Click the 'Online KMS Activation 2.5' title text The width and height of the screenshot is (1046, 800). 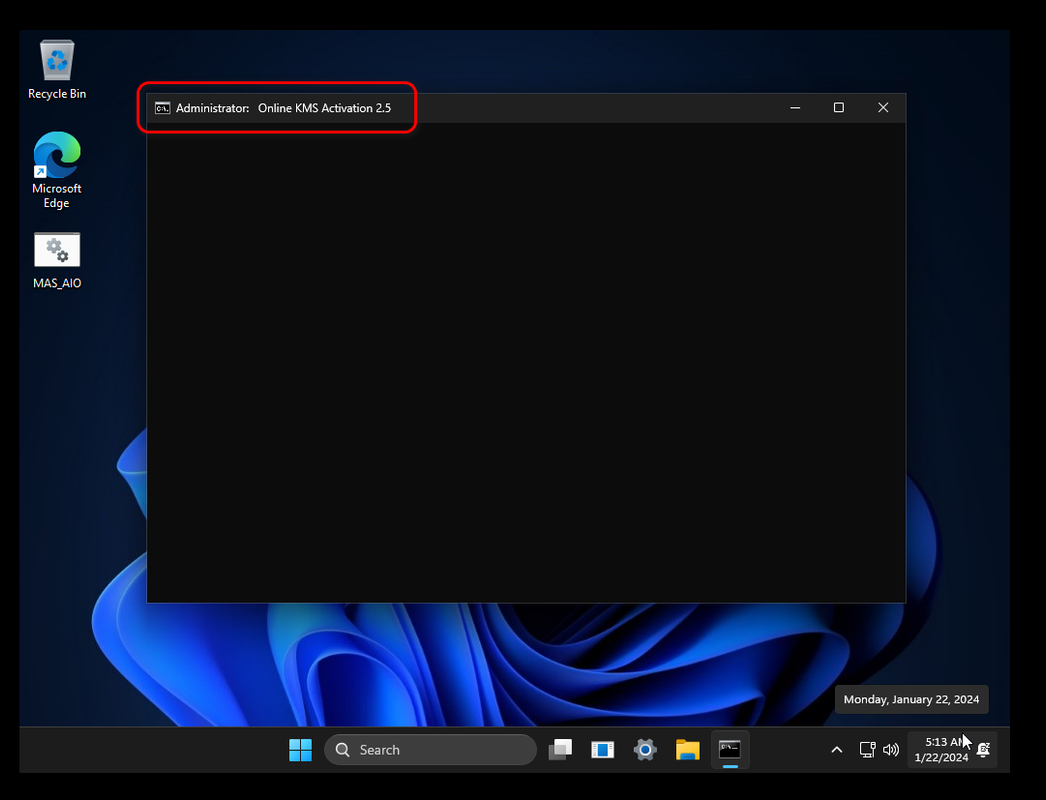click(324, 108)
